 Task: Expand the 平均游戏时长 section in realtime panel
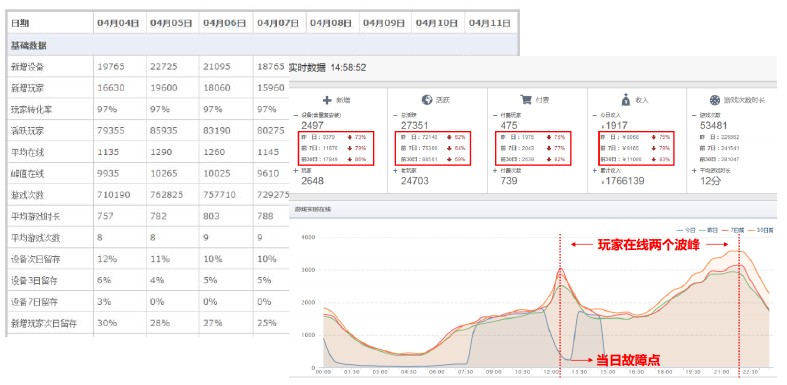pos(695,171)
